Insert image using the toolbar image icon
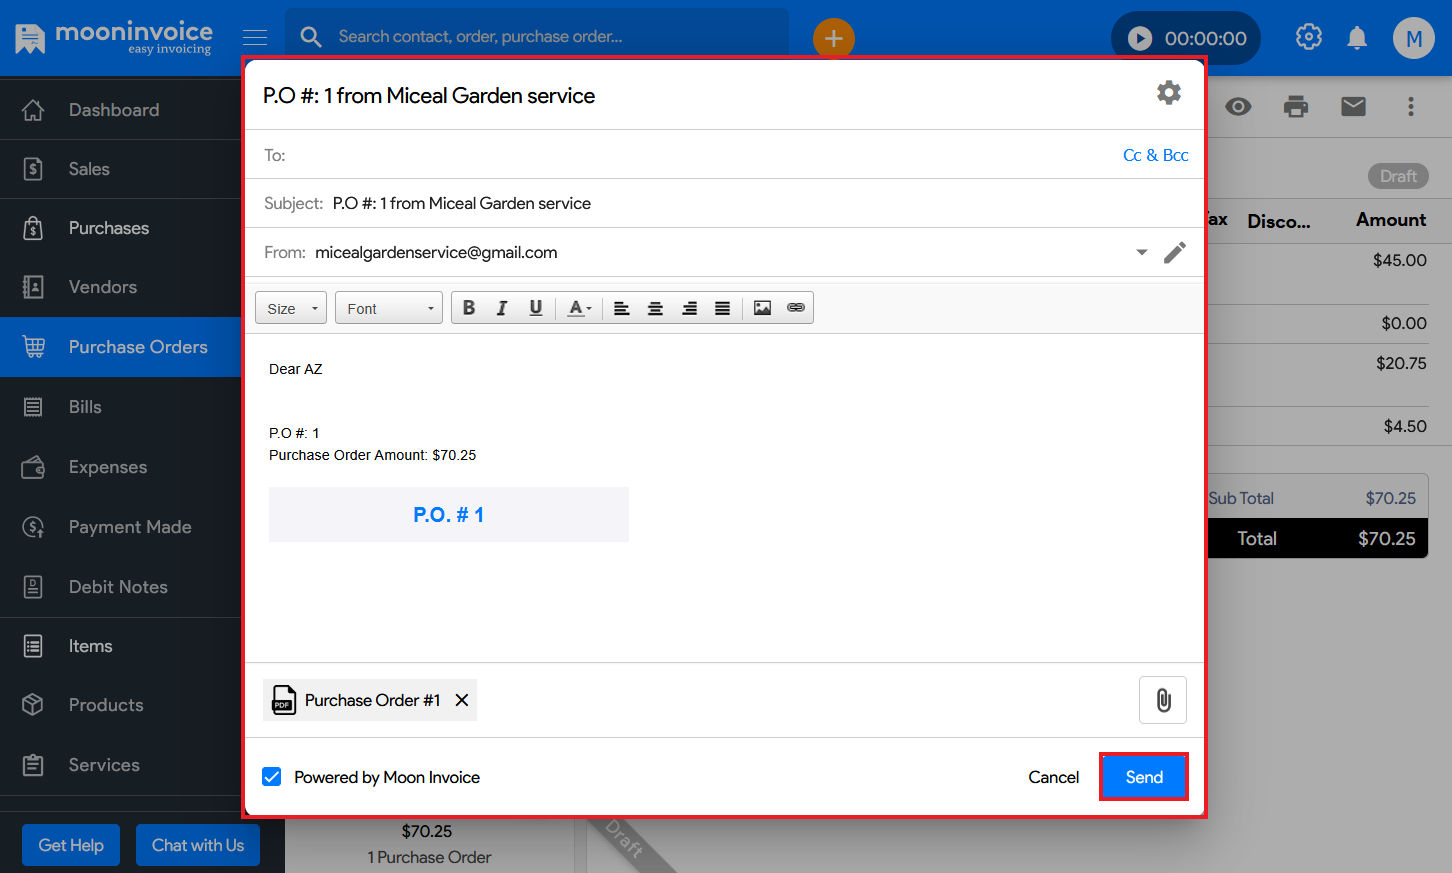Viewport: 1452px width, 873px height. pos(762,308)
